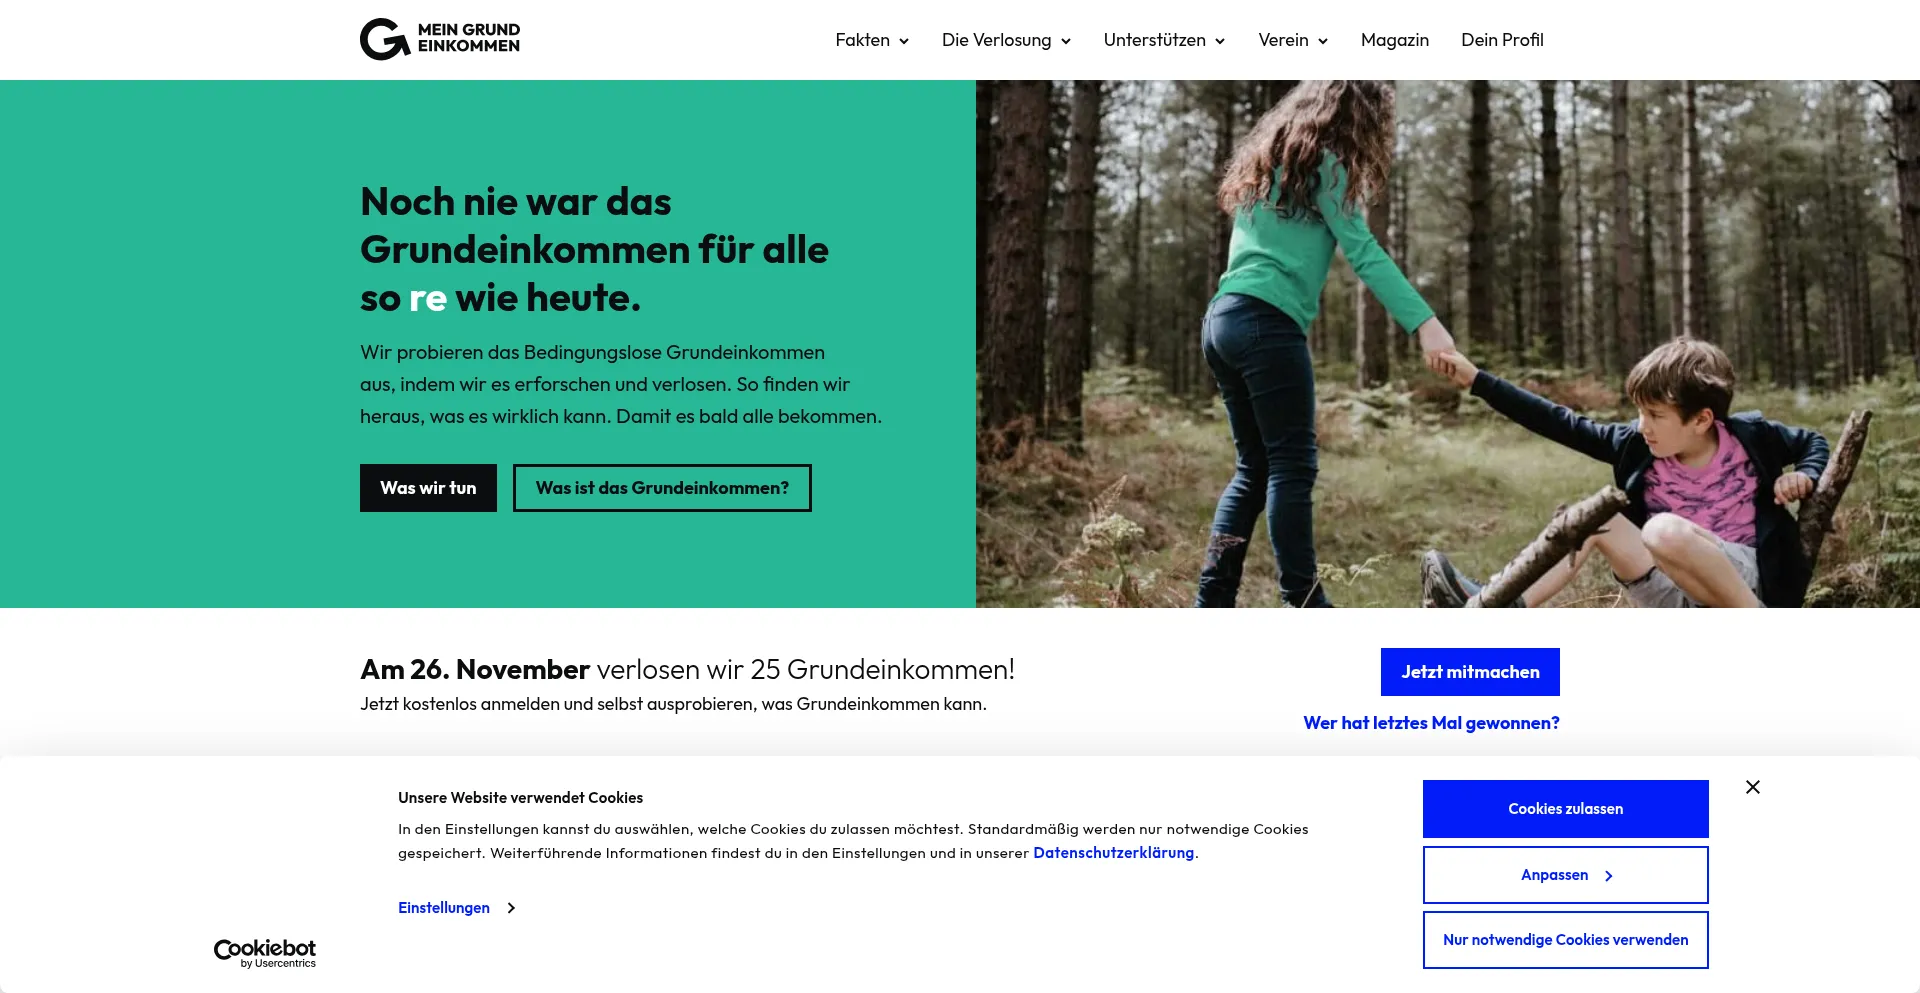Click the Was wir tun button

[x=428, y=488]
